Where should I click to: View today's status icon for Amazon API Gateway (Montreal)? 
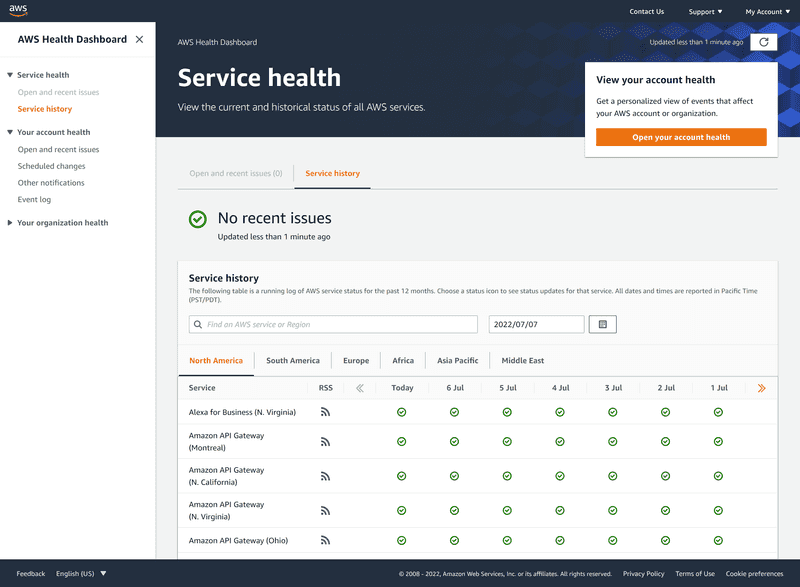tap(402, 441)
